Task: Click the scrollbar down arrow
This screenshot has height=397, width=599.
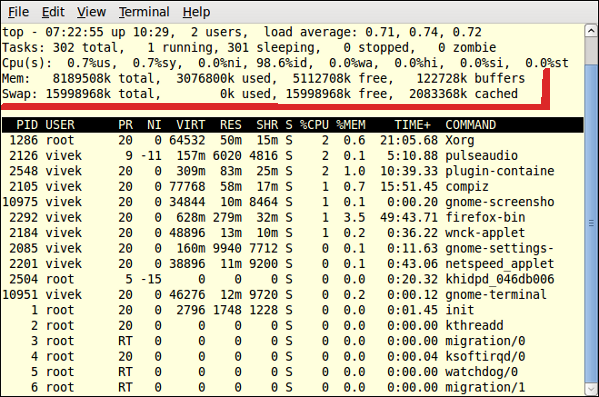Action: click(x=591, y=389)
